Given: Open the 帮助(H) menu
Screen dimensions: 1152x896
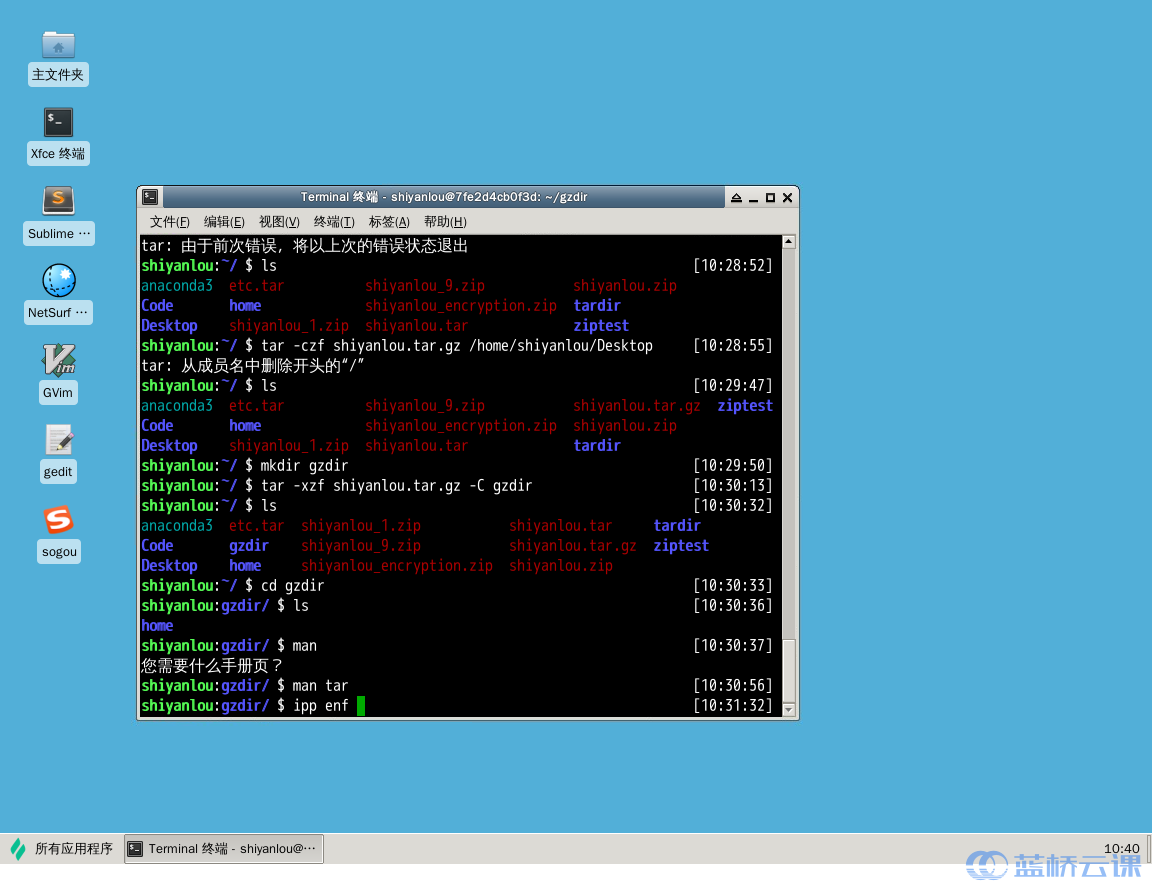Looking at the screenshot, I should (x=445, y=222).
